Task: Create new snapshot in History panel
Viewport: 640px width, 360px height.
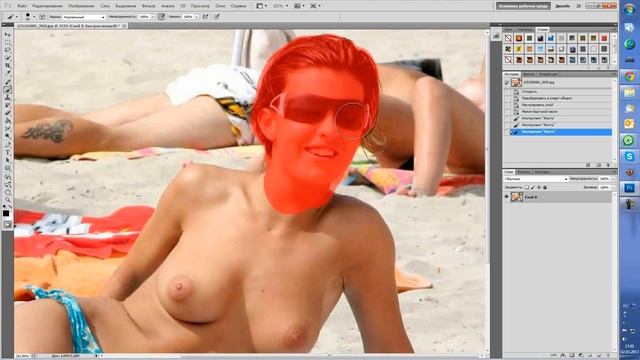Action: coord(599,165)
